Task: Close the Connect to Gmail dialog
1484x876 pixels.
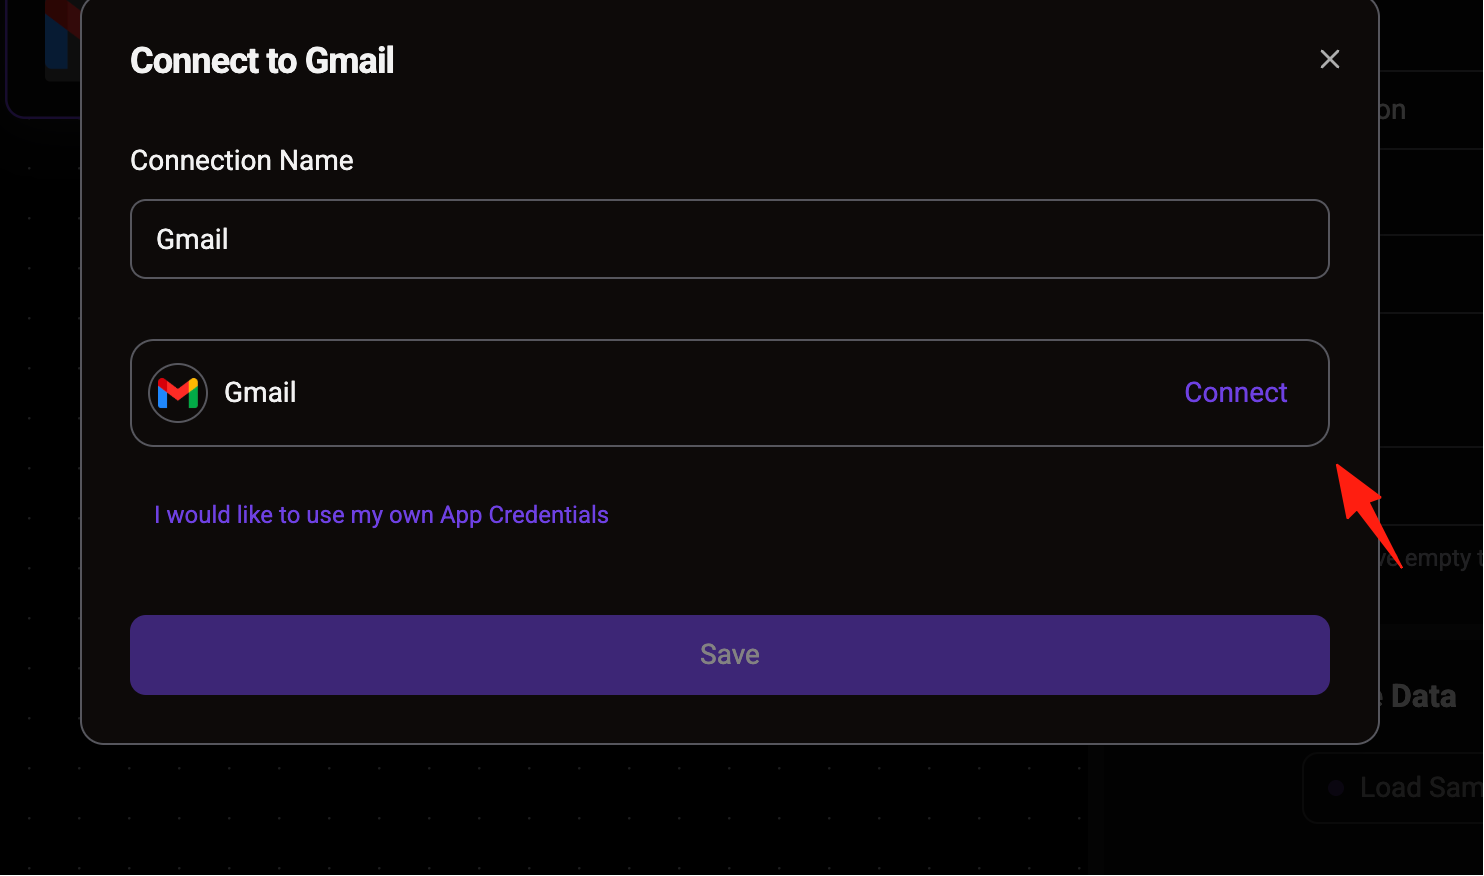Action: 1329,59
